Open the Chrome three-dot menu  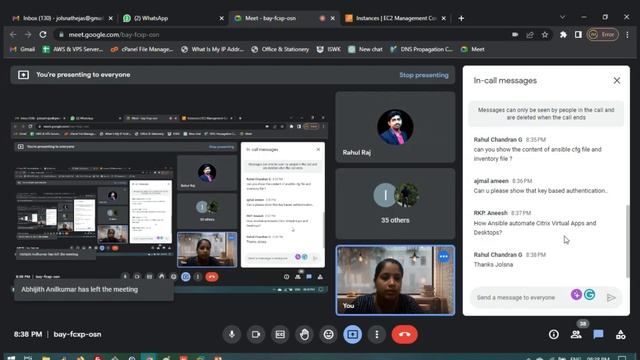pyautogui.click(x=627, y=35)
